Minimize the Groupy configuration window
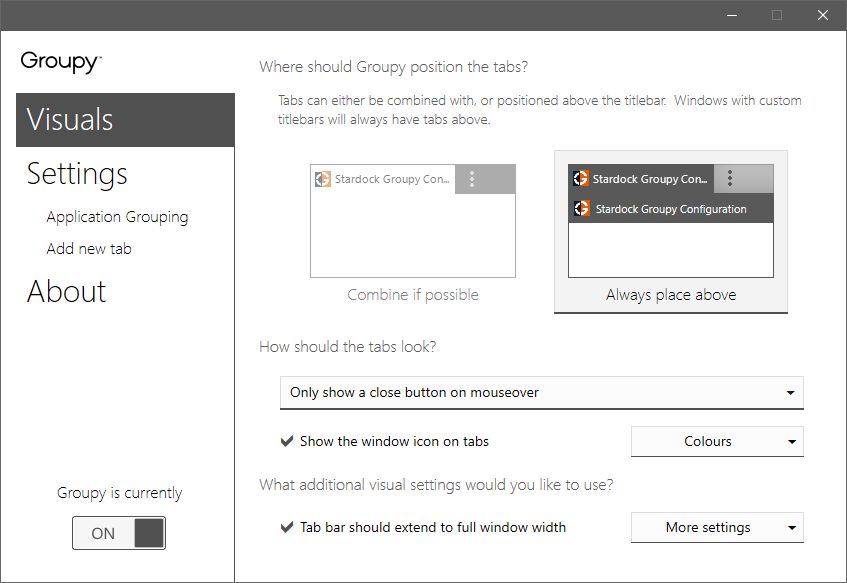This screenshot has width=847, height=583. point(731,15)
